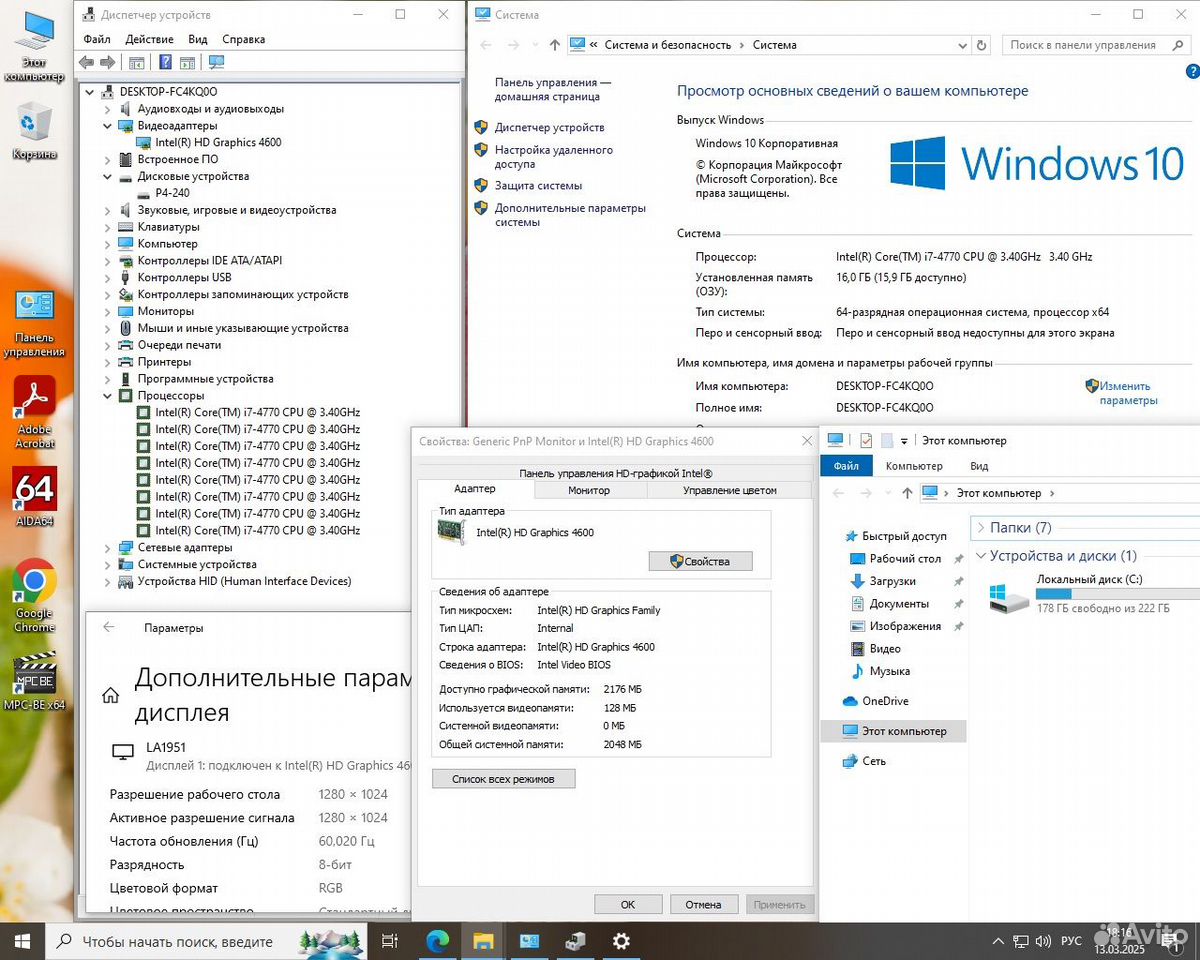This screenshot has height=960, width=1200.
Task: Click OK in the adapter properties dialog
Action: 628,904
